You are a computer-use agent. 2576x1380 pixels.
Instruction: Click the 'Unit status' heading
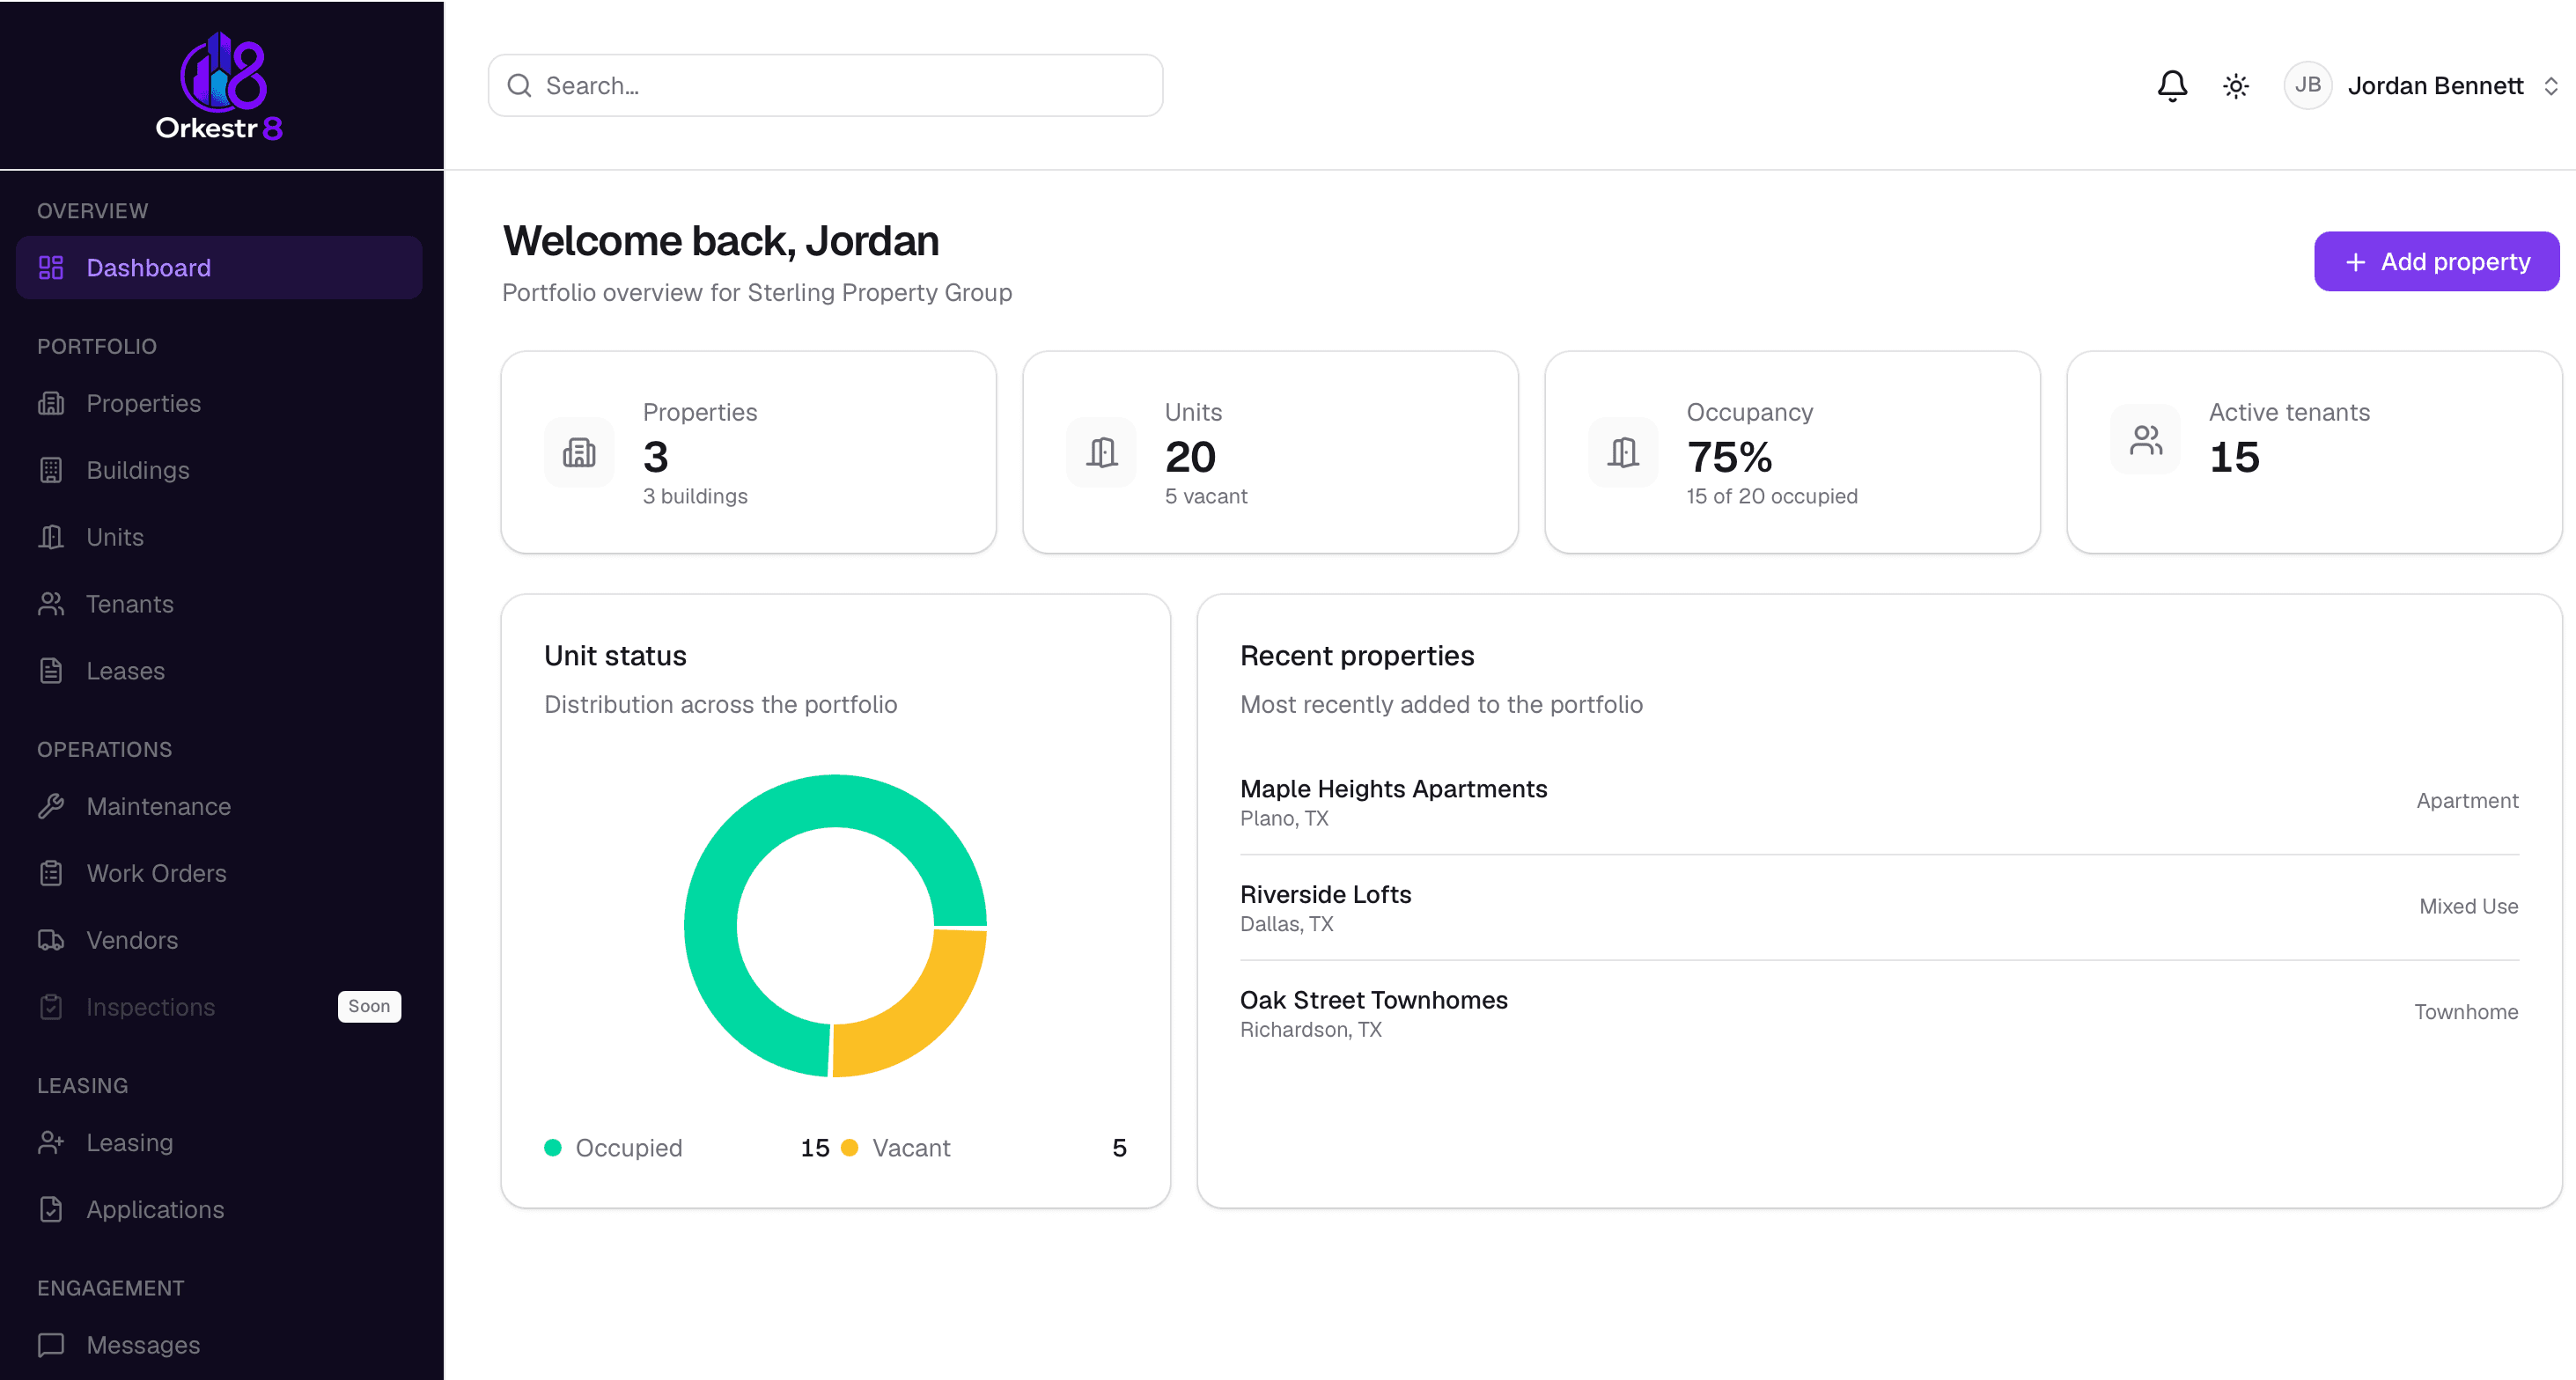click(x=615, y=656)
